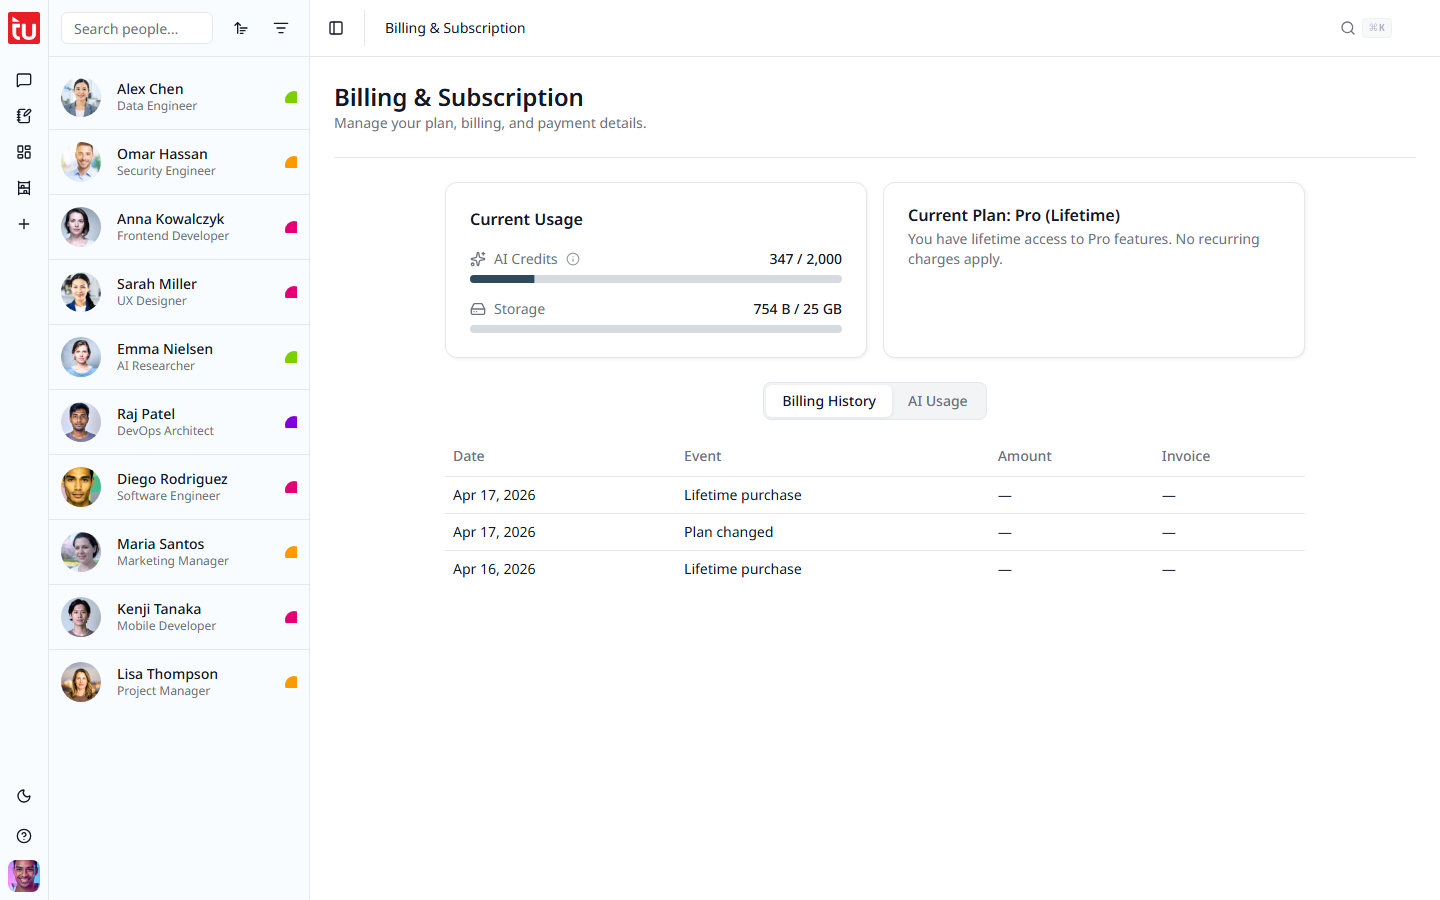The height and width of the screenshot is (900, 1440).
Task: Toggle dark mode with the moon icon
Action: [x=24, y=796]
